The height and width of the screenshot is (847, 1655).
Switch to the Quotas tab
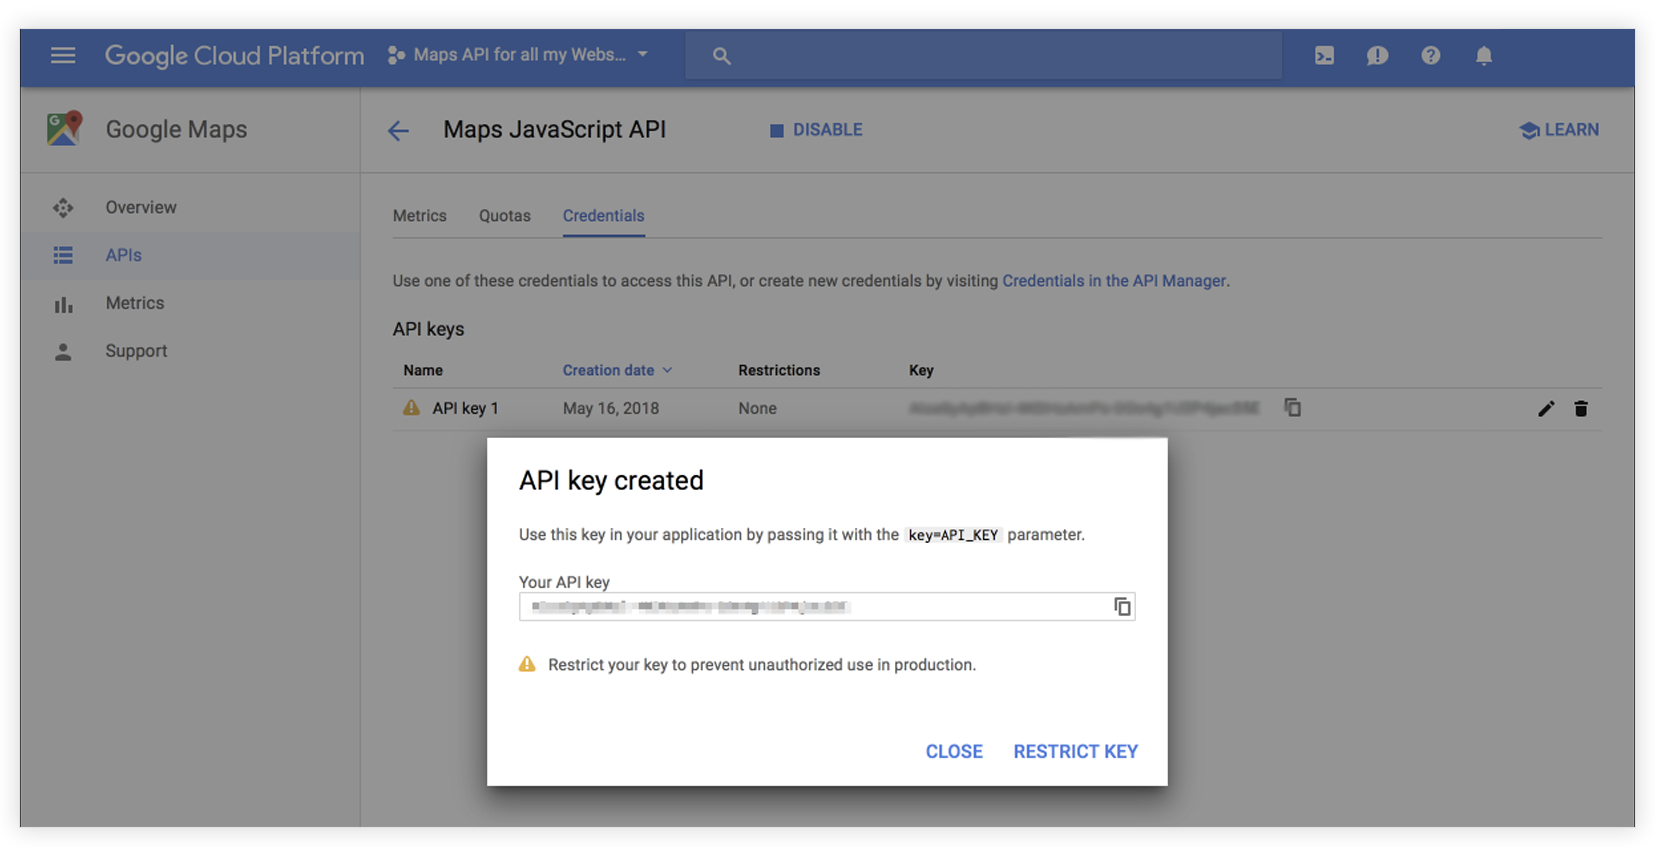tap(505, 215)
